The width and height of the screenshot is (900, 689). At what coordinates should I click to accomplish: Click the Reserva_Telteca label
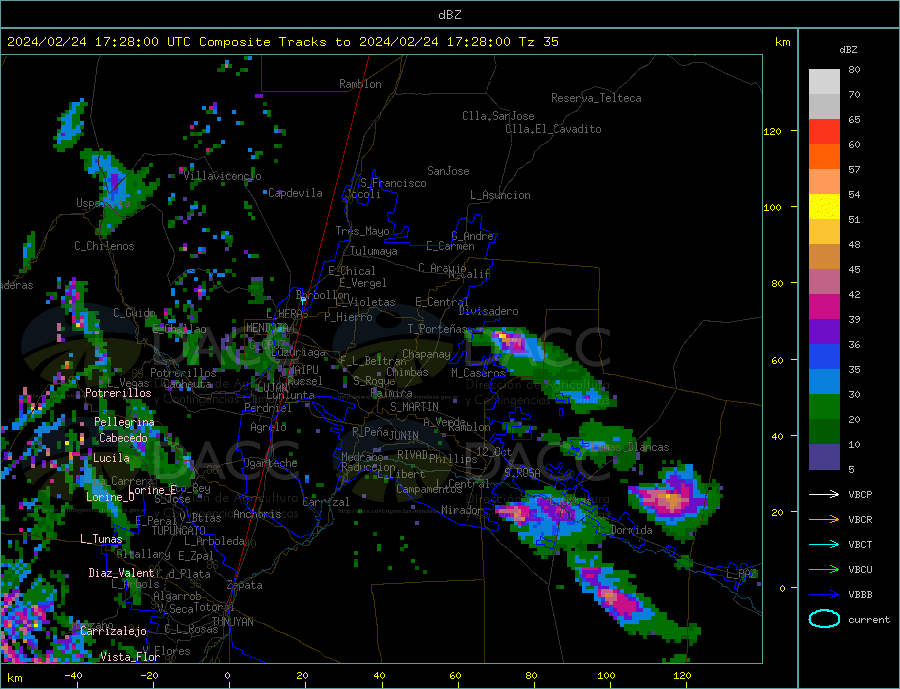point(596,98)
